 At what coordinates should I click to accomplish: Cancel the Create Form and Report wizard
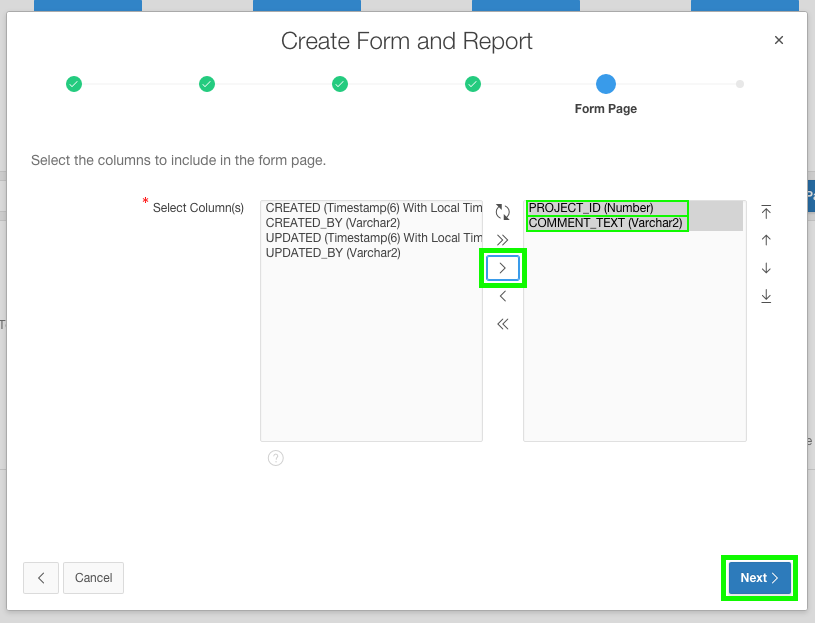point(93,577)
